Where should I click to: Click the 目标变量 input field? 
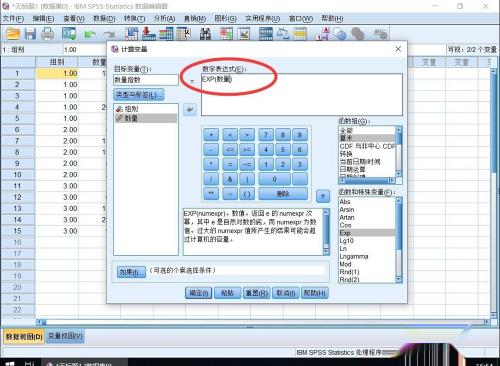pos(146,80)
